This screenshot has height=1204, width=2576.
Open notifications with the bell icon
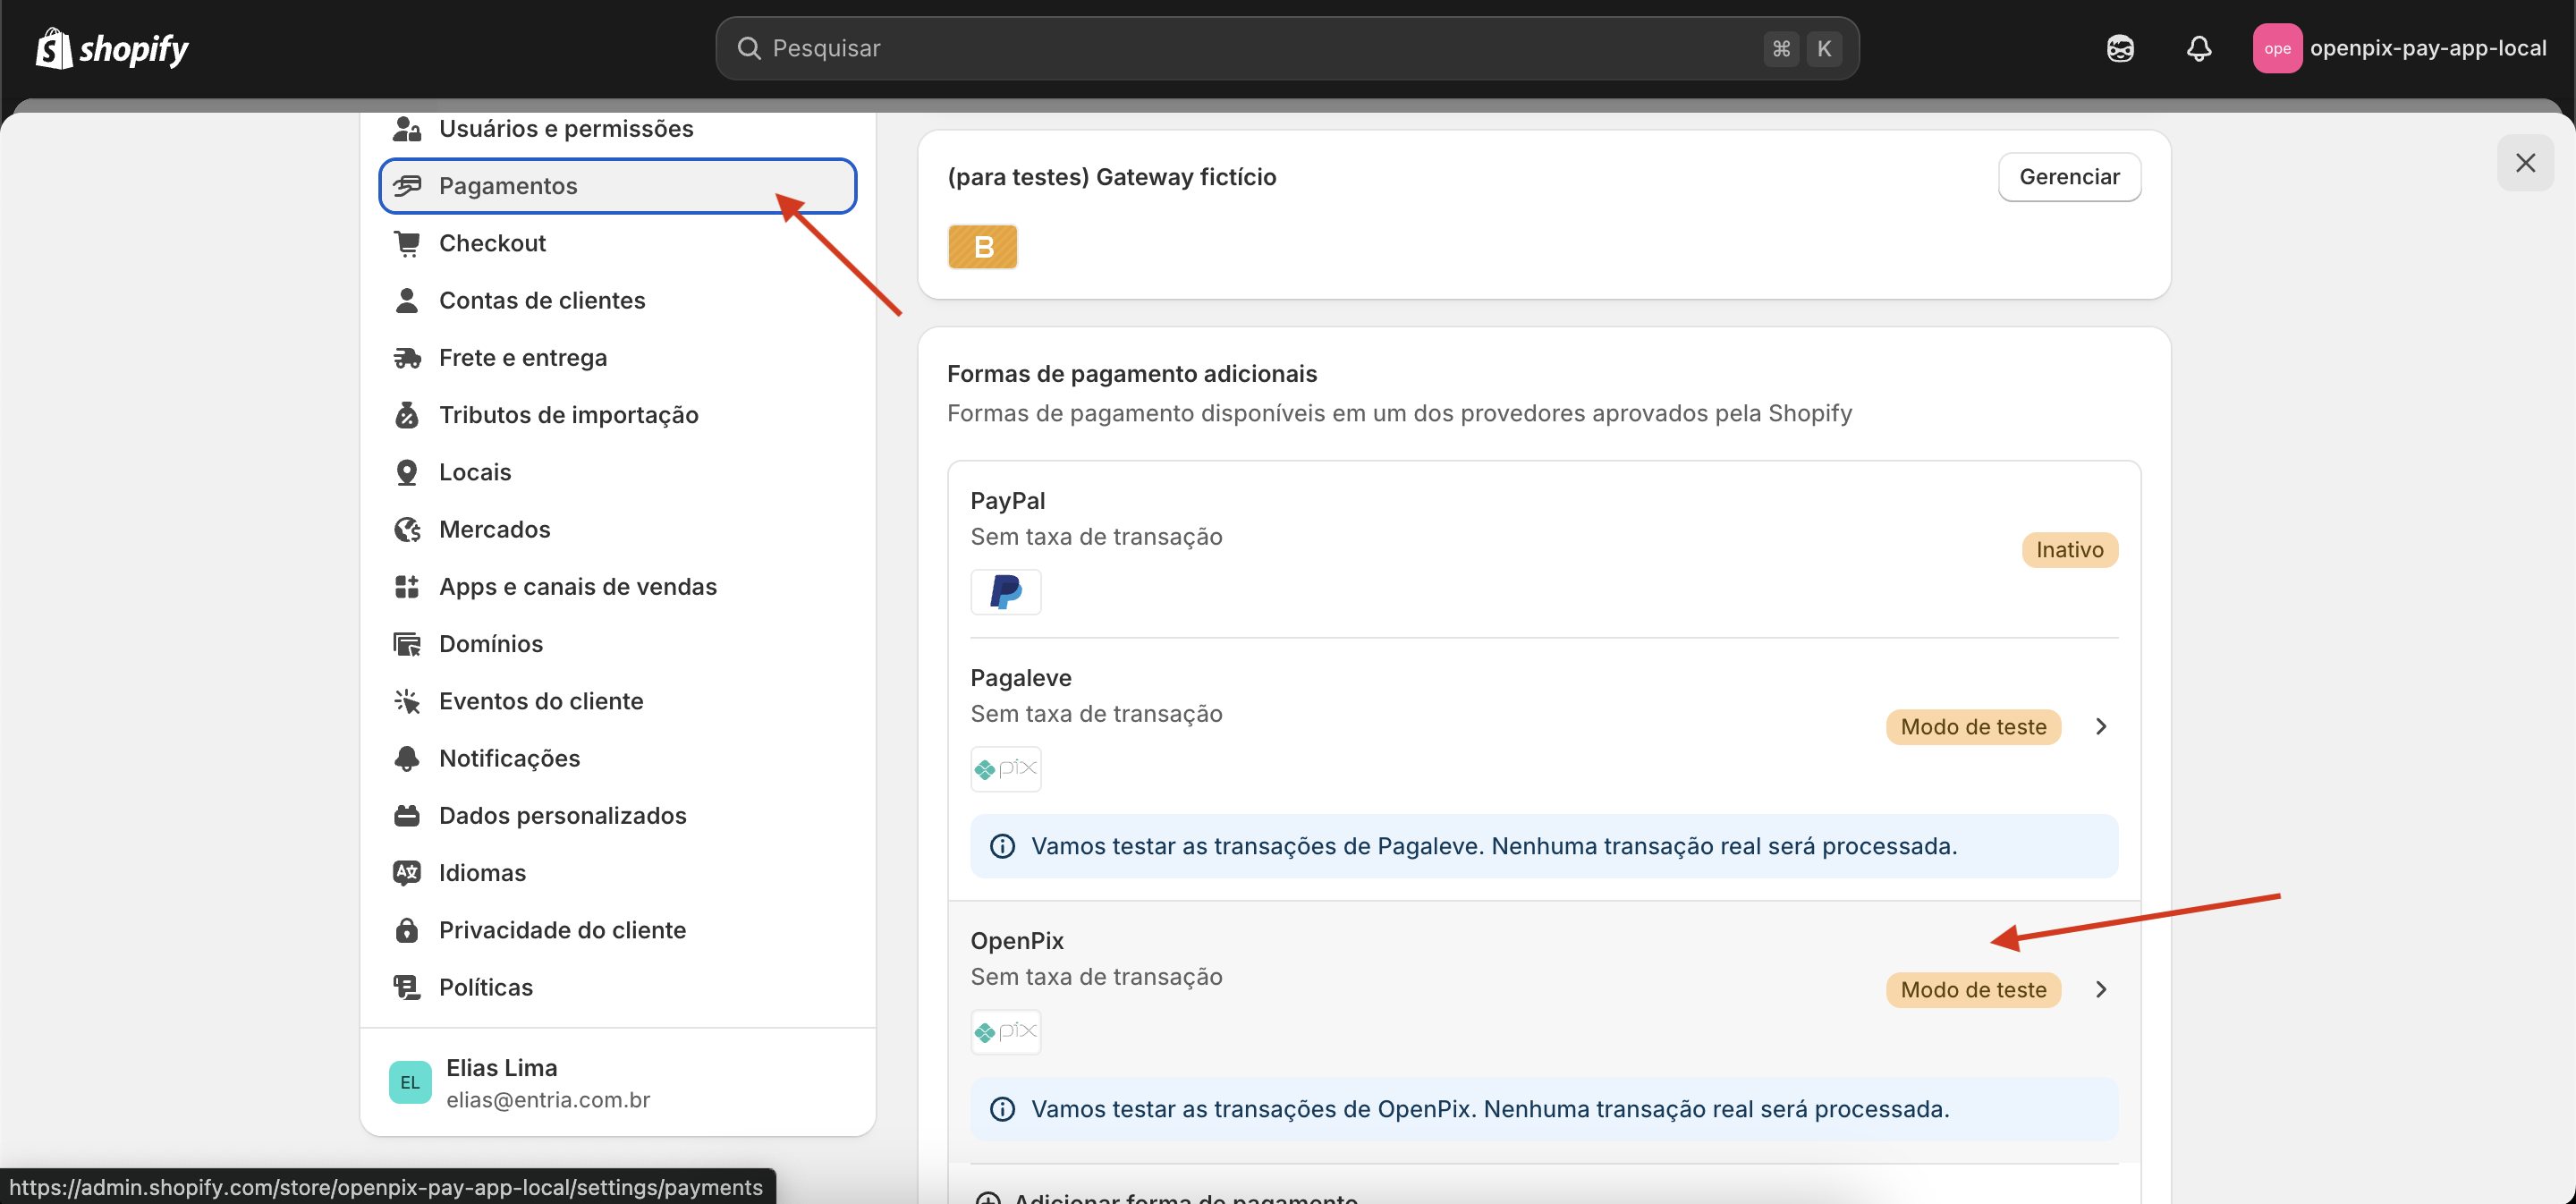pyautogui.click(x=2198, y=47)
